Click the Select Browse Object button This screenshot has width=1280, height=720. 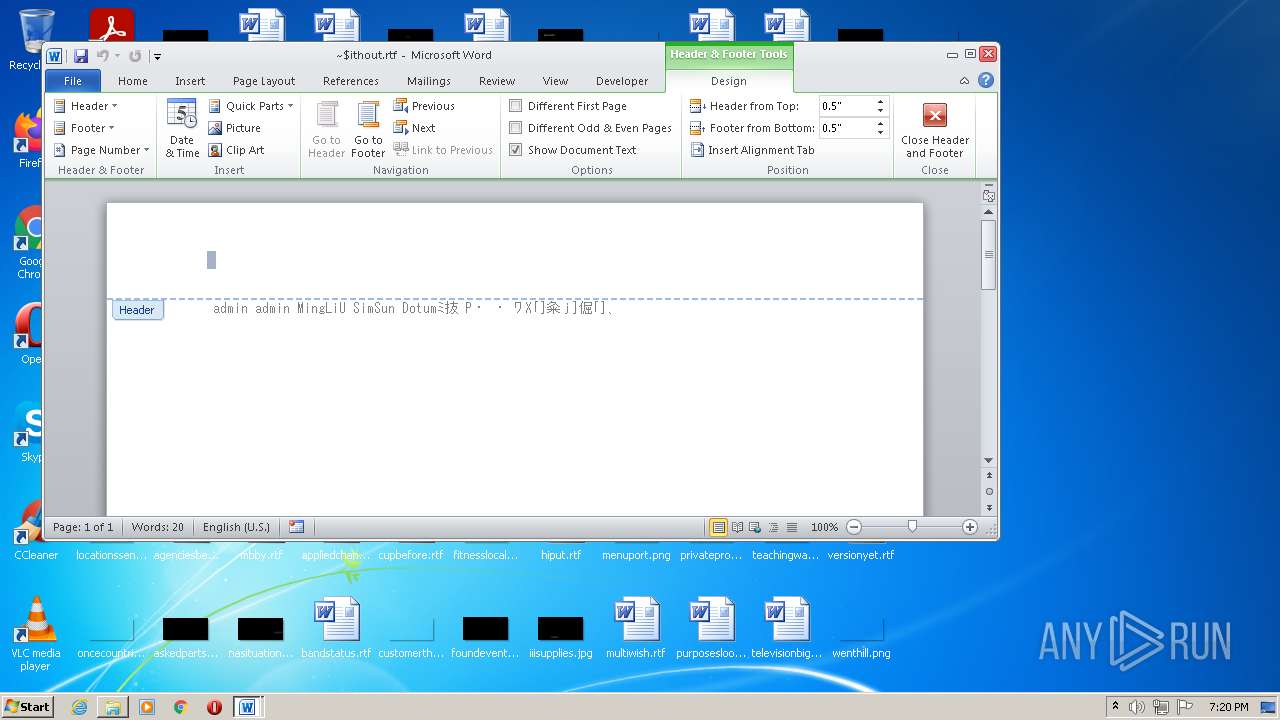(x=989, y=491)
